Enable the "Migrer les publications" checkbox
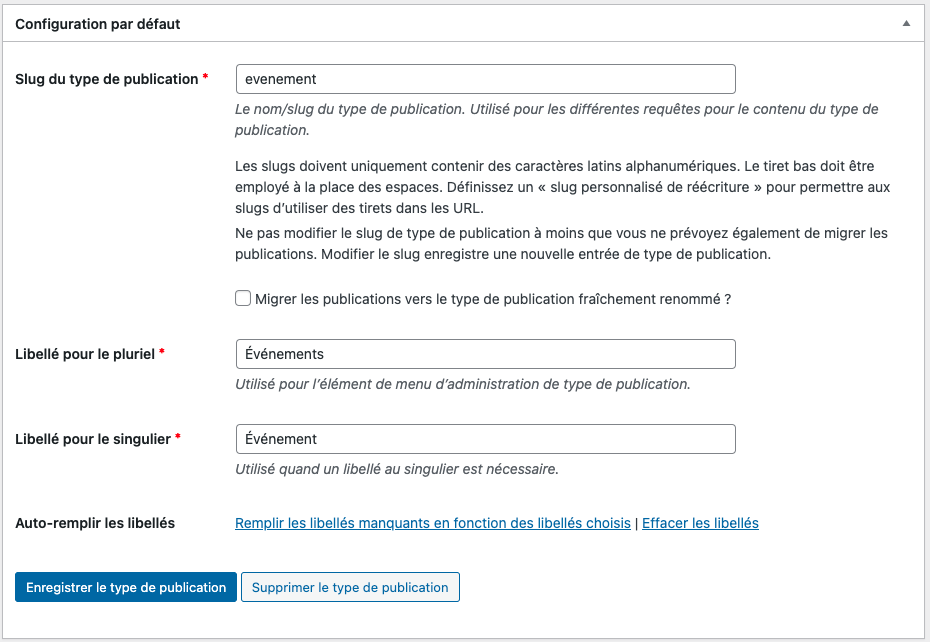930x642 pixels. coord(243,298)
